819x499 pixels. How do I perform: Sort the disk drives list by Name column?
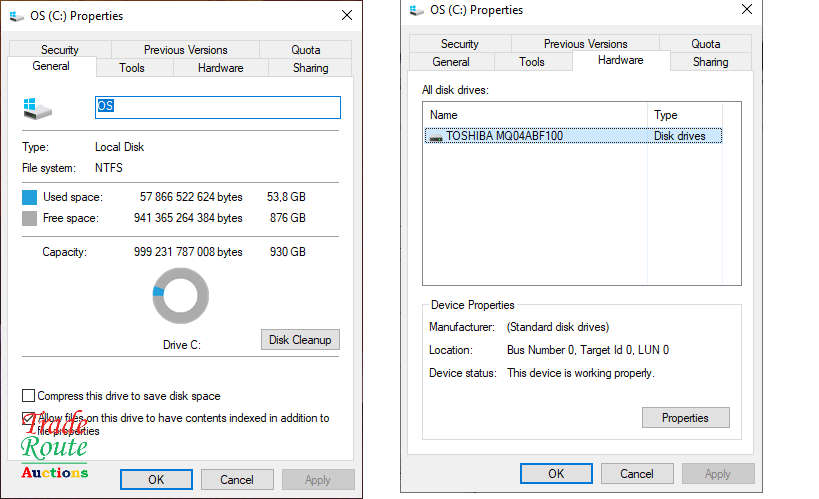pyautogui.click(x=535, y=115)
